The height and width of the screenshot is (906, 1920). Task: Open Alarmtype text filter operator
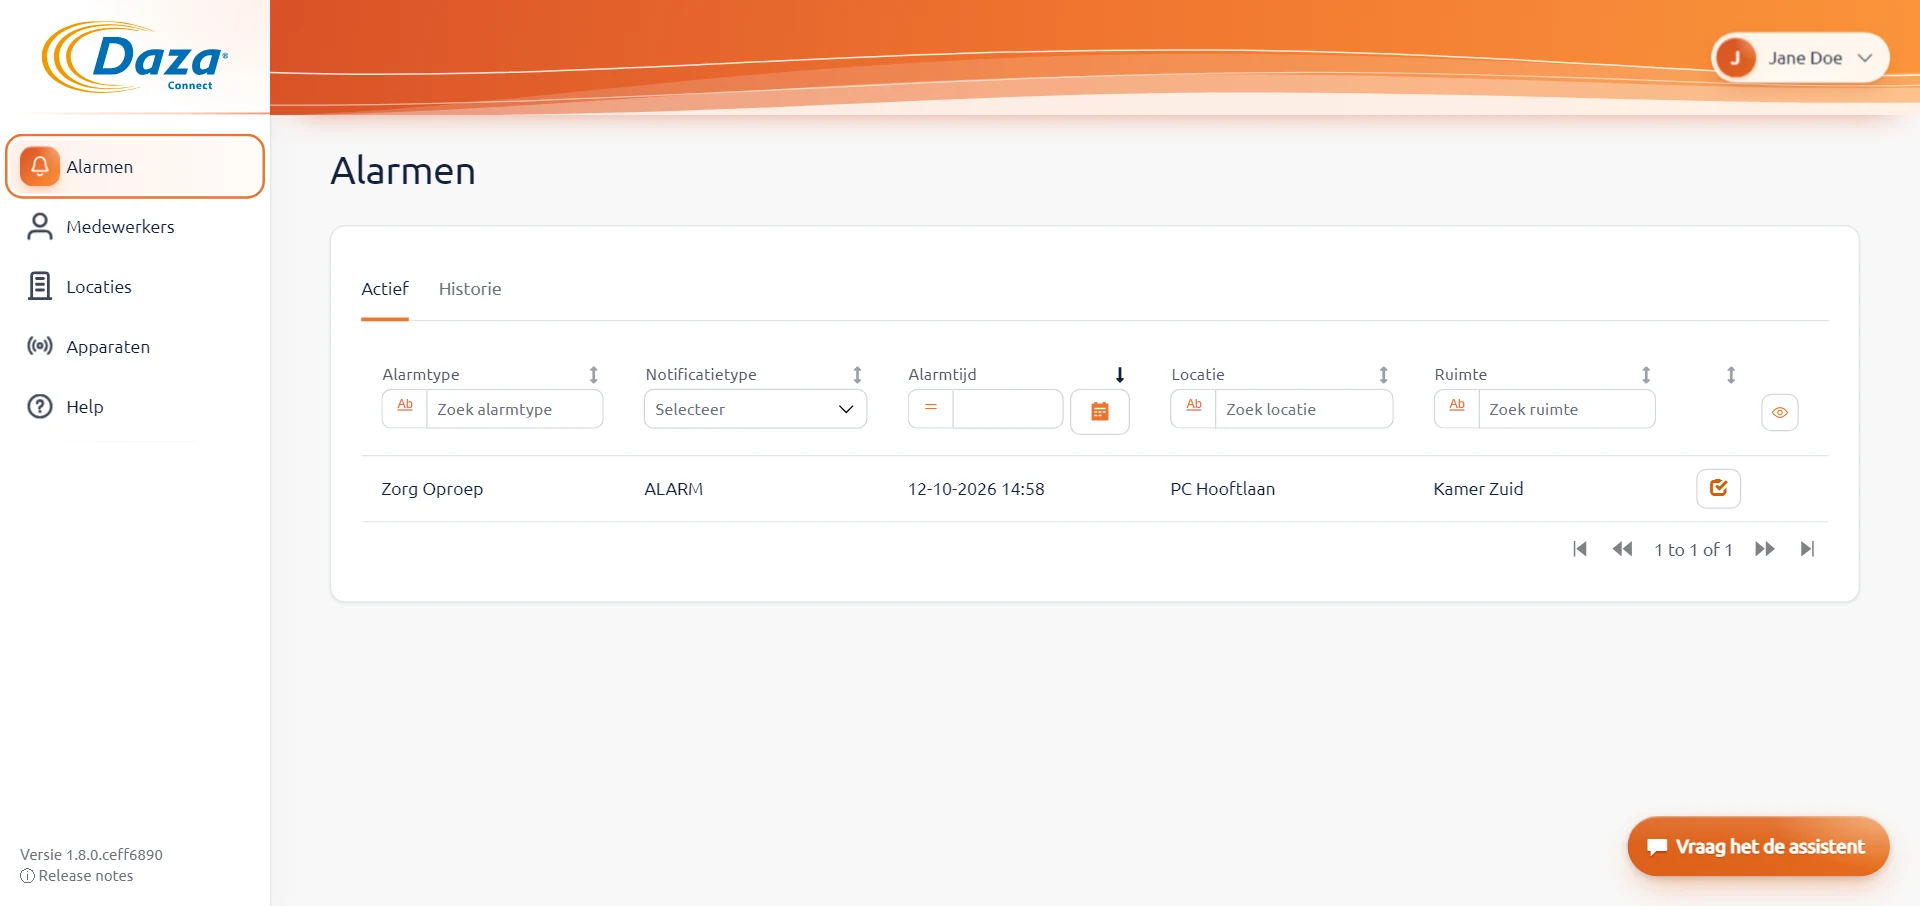(x=405, y=409)
